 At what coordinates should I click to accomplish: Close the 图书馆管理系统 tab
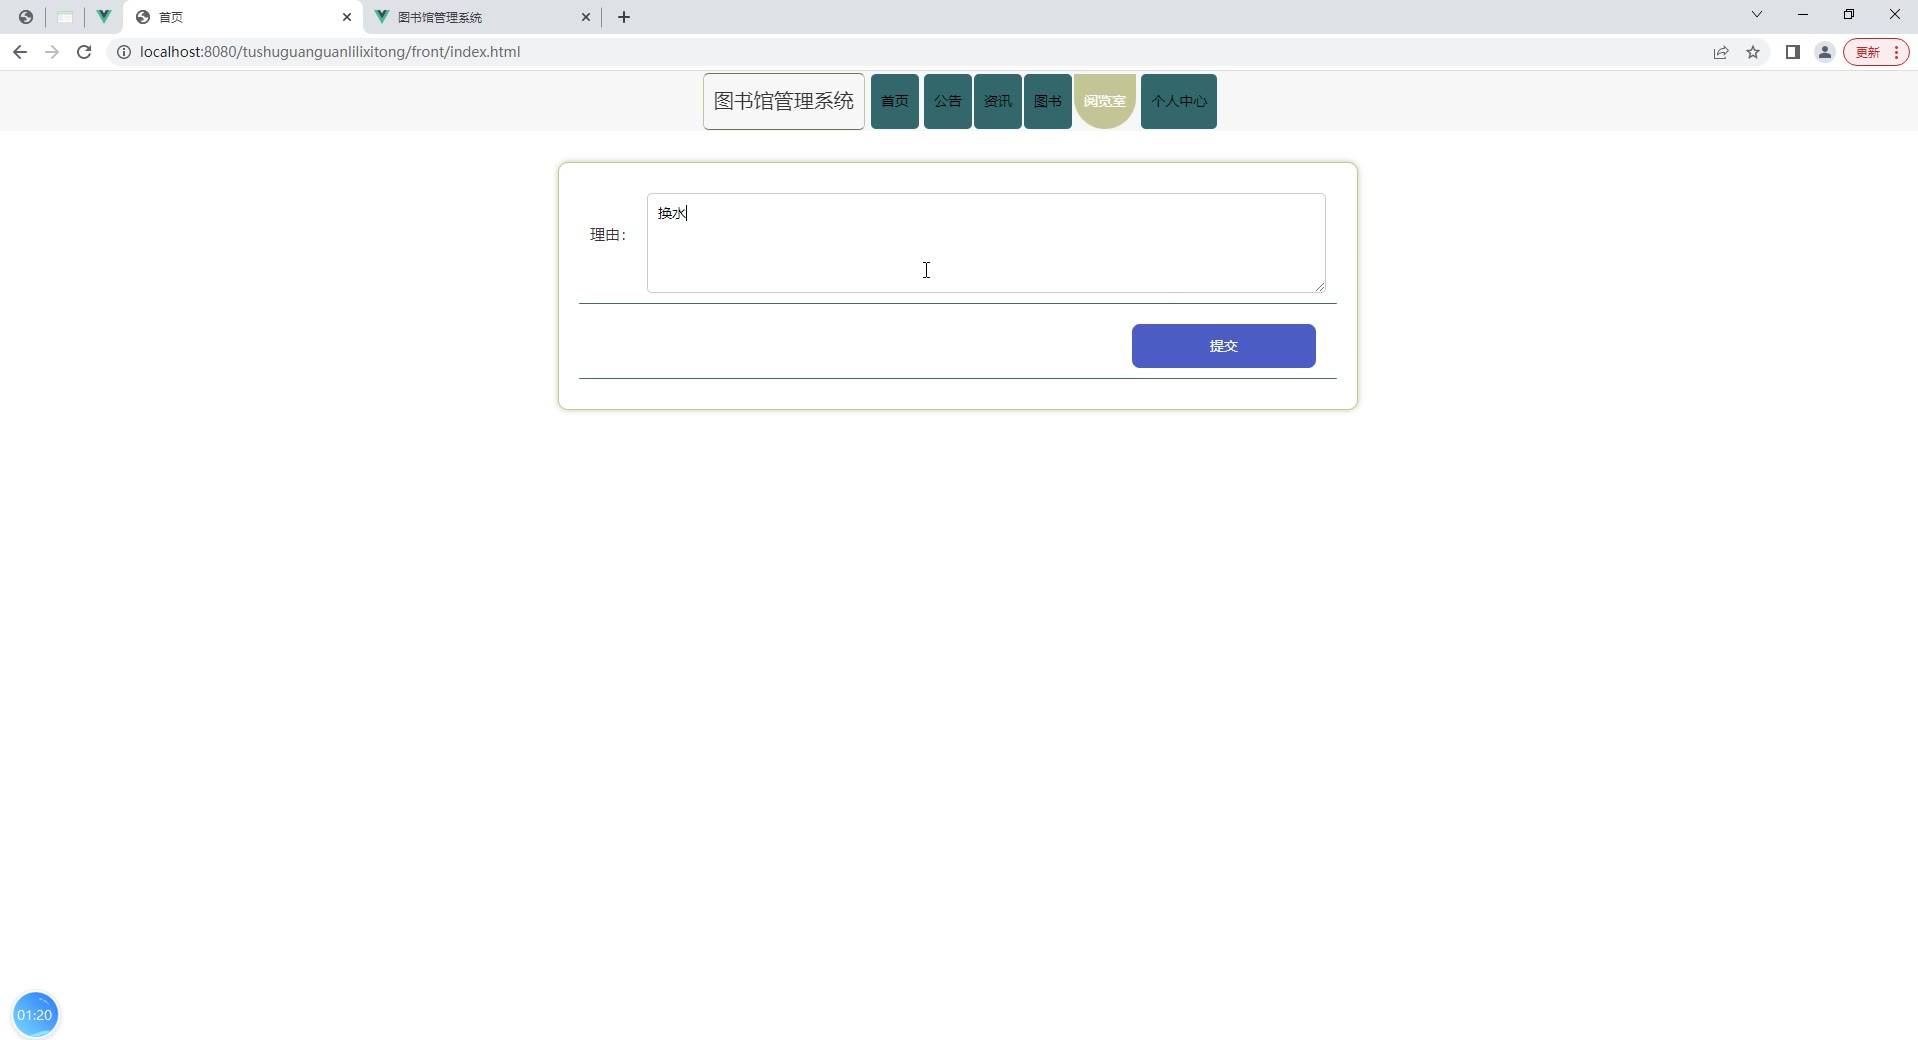coord(586,17)
